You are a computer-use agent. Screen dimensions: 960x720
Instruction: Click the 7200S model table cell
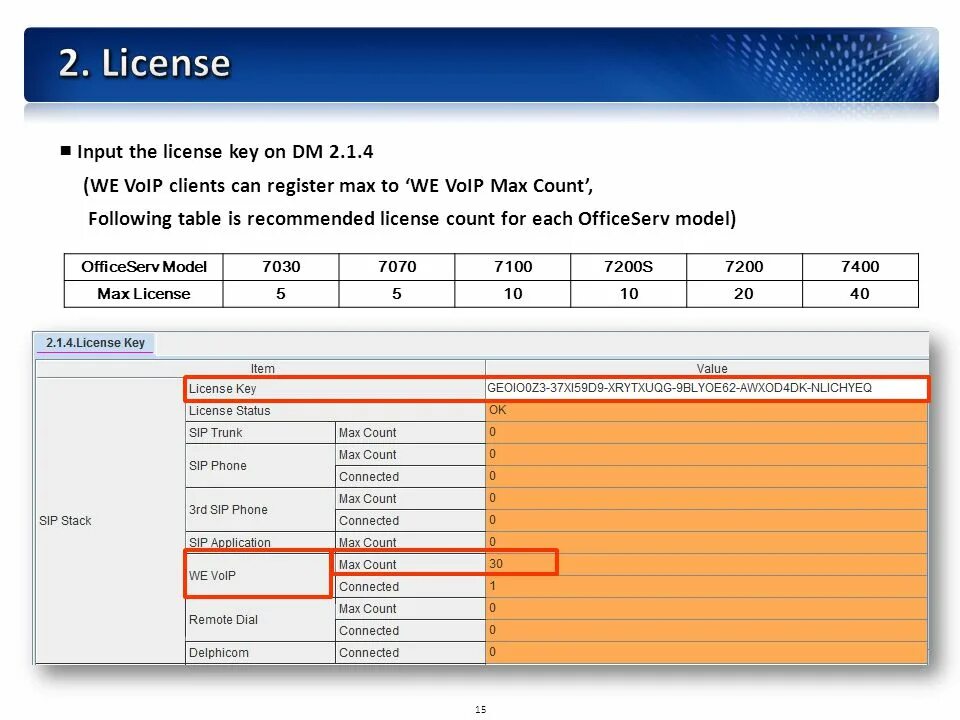[629, 267]
